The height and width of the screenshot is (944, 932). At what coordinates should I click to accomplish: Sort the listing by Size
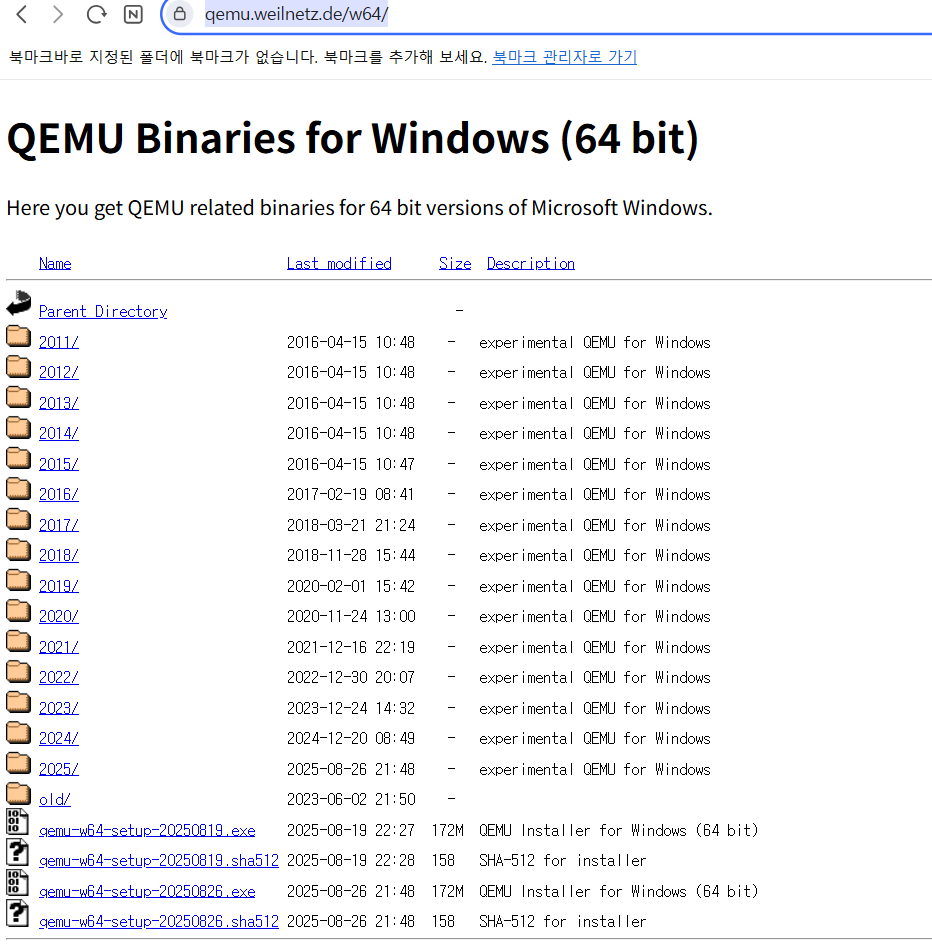pos(455,263)
